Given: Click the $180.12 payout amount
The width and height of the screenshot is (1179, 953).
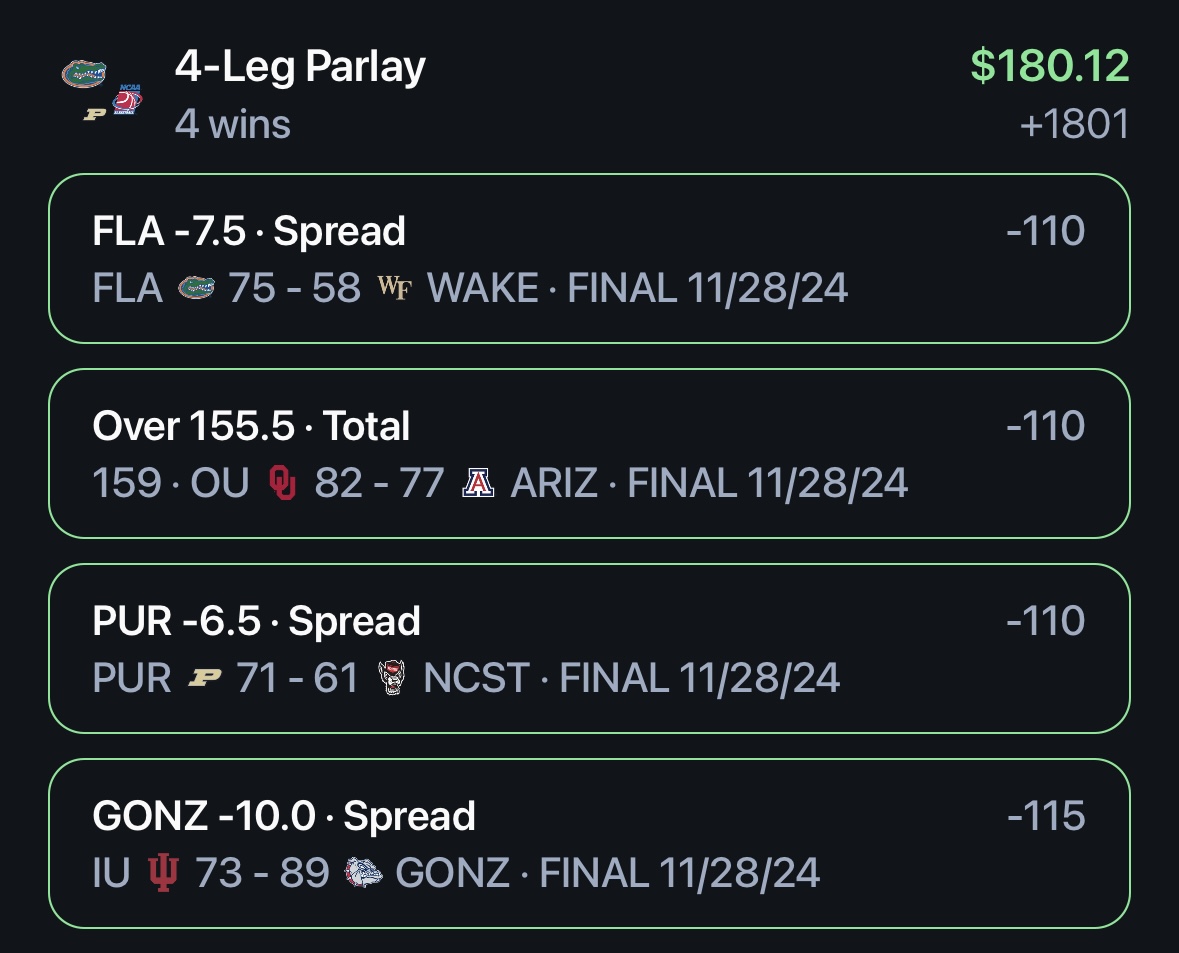Looking at the screenshot, I should click(1050, 65).
